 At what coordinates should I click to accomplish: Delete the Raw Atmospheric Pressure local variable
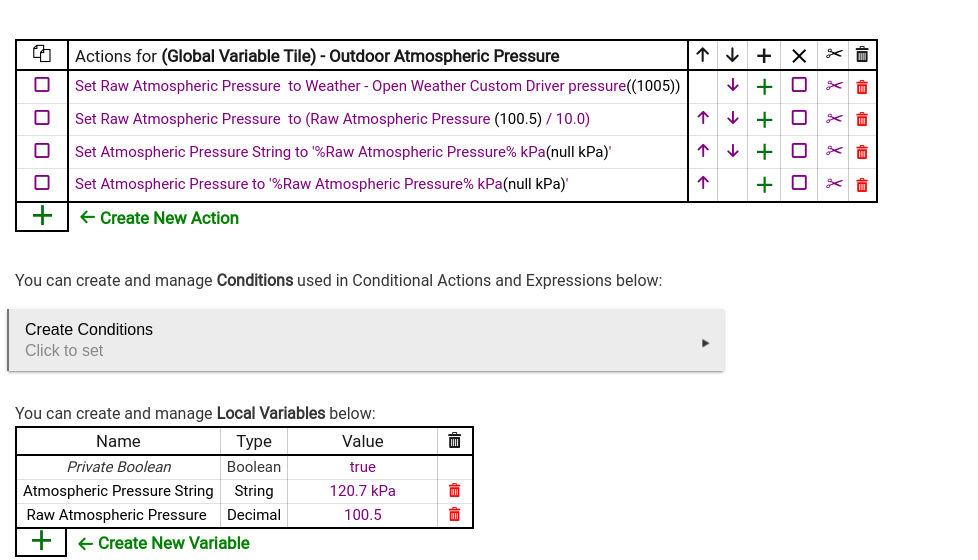coord(455,514)
